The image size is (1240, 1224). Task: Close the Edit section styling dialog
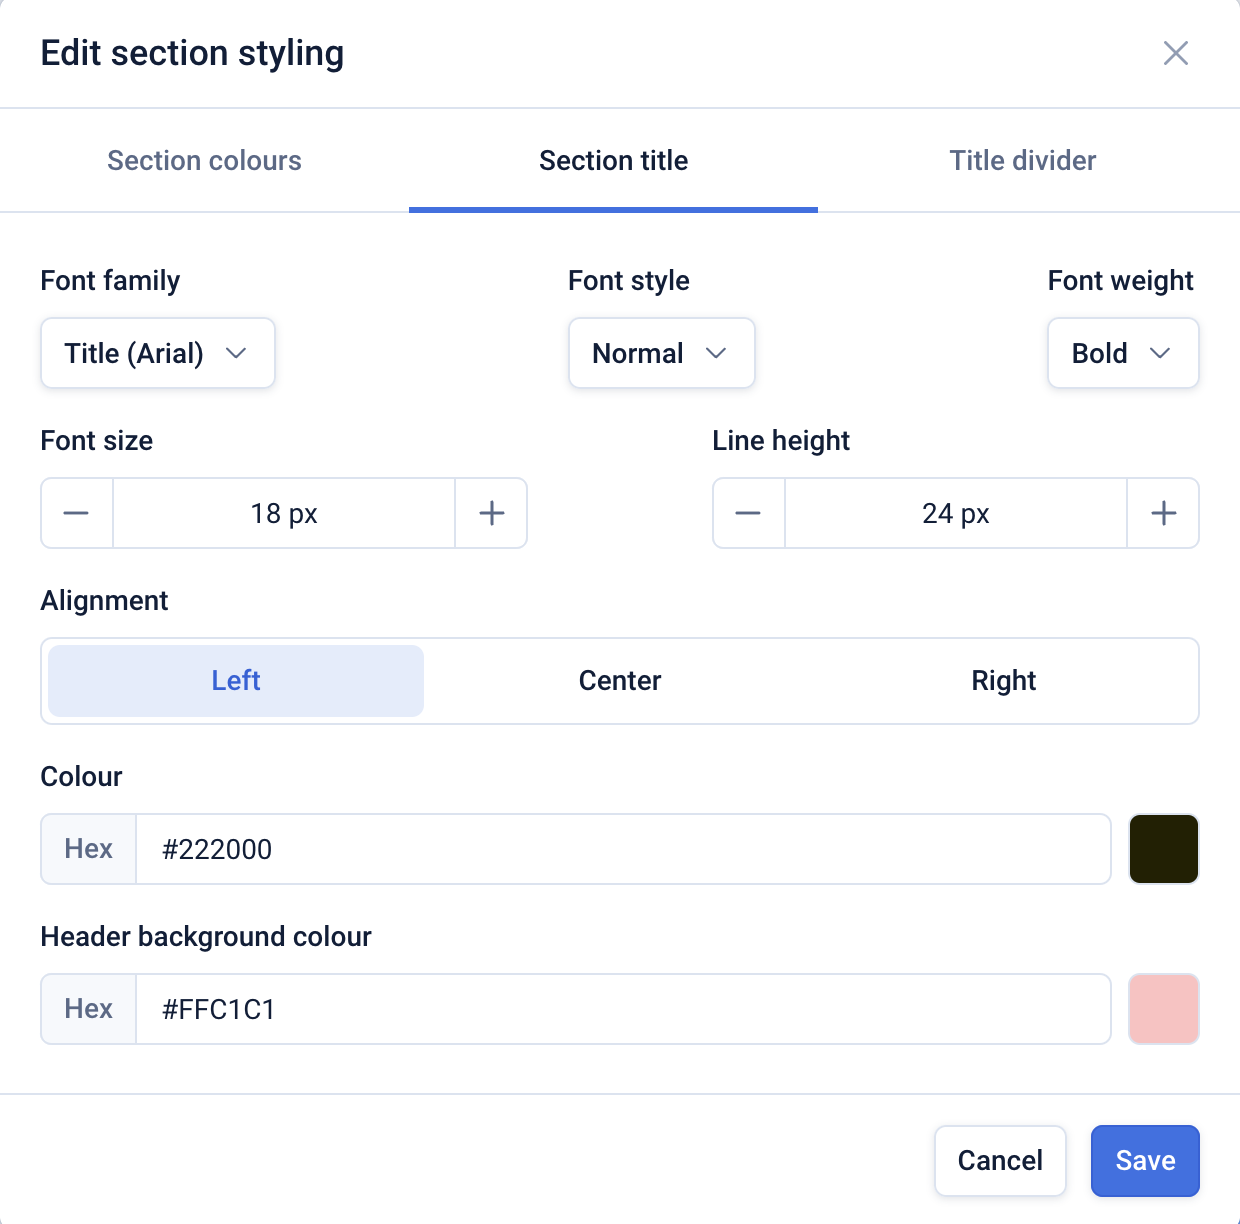point(1176,53)
